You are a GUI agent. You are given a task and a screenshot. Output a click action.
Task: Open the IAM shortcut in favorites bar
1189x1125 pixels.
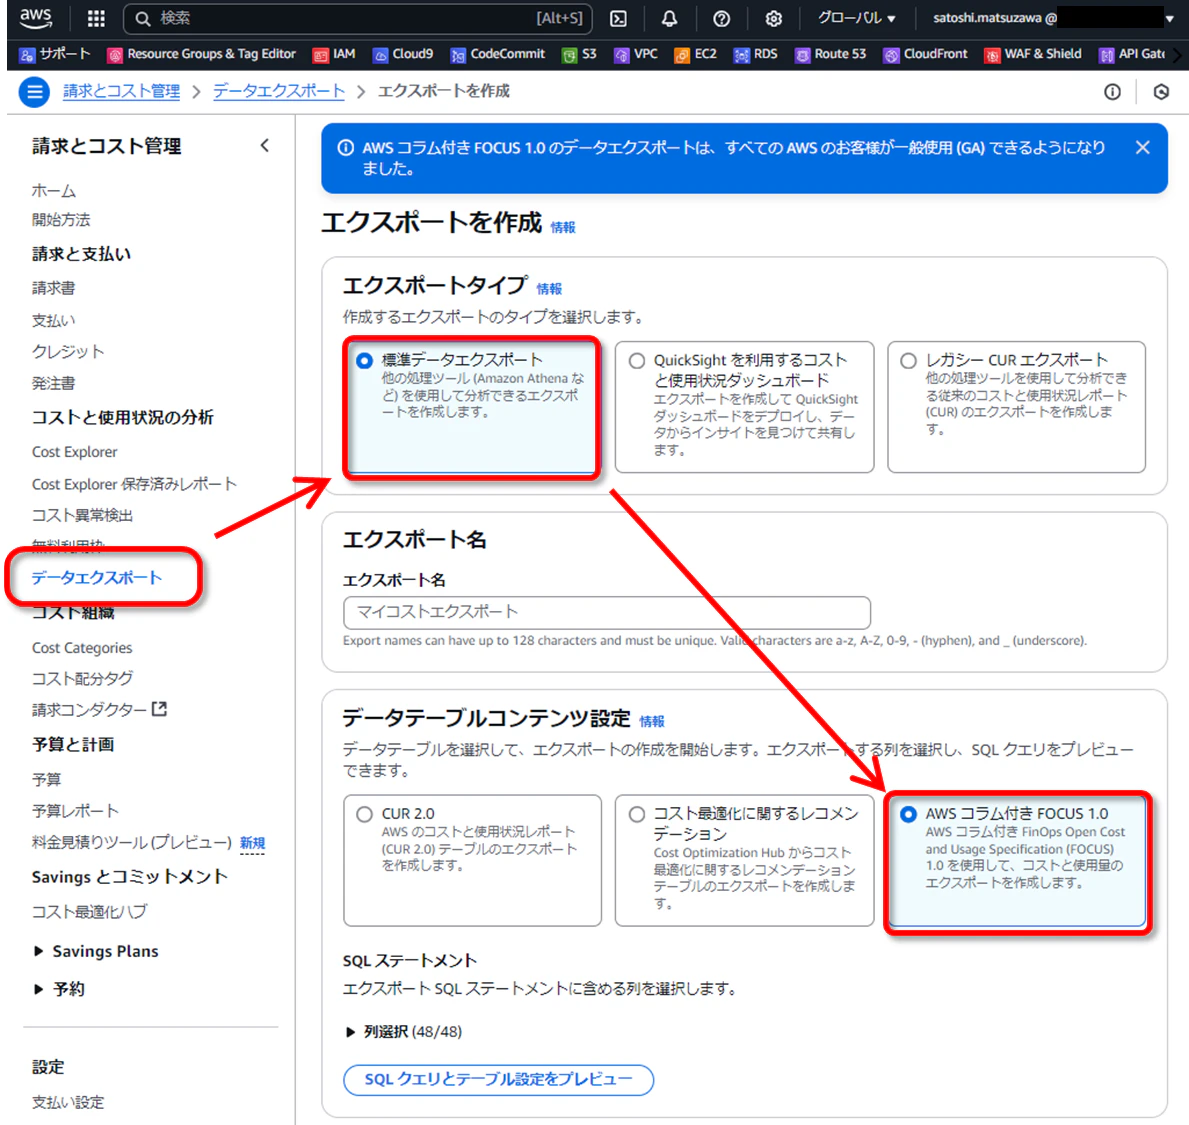pyautogui.click(x=334, y=54)
